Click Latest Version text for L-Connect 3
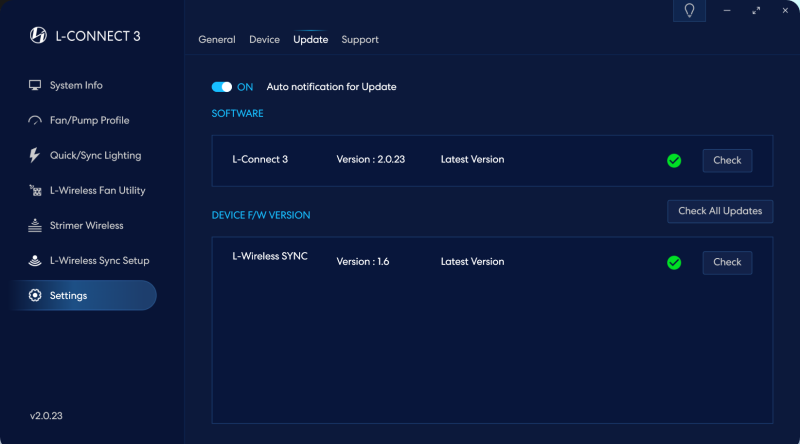The width and height of the screenshot is (800, 444). [472, 160]
